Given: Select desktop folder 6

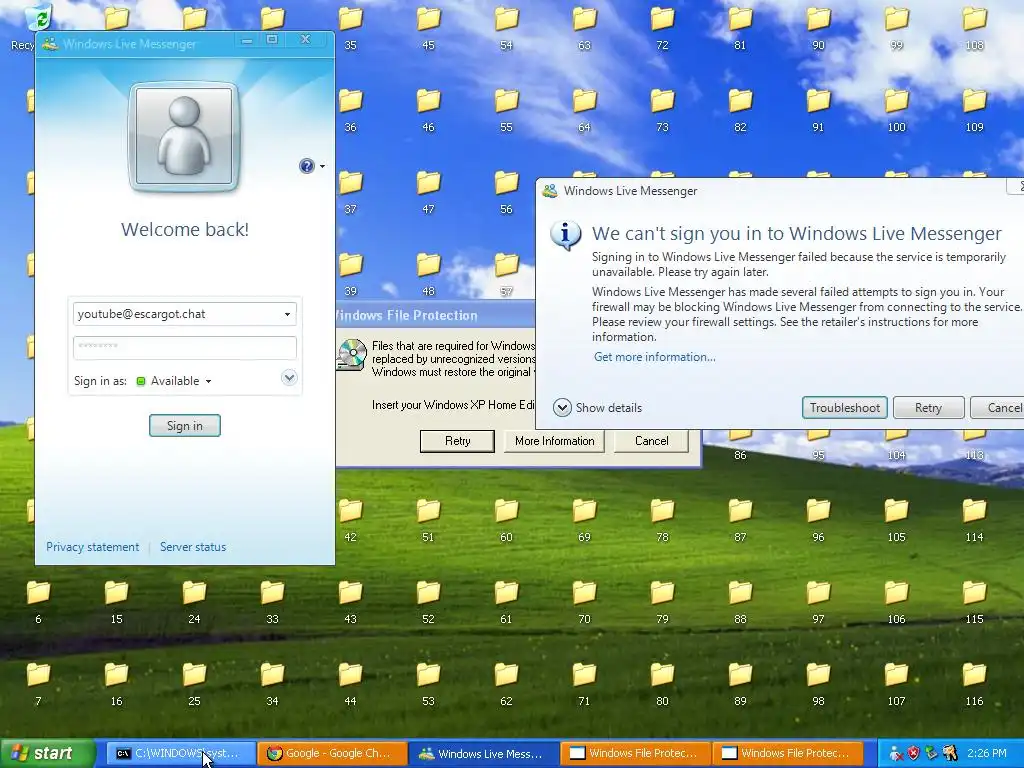Looking at the screenshot, I should pos(38,602).
